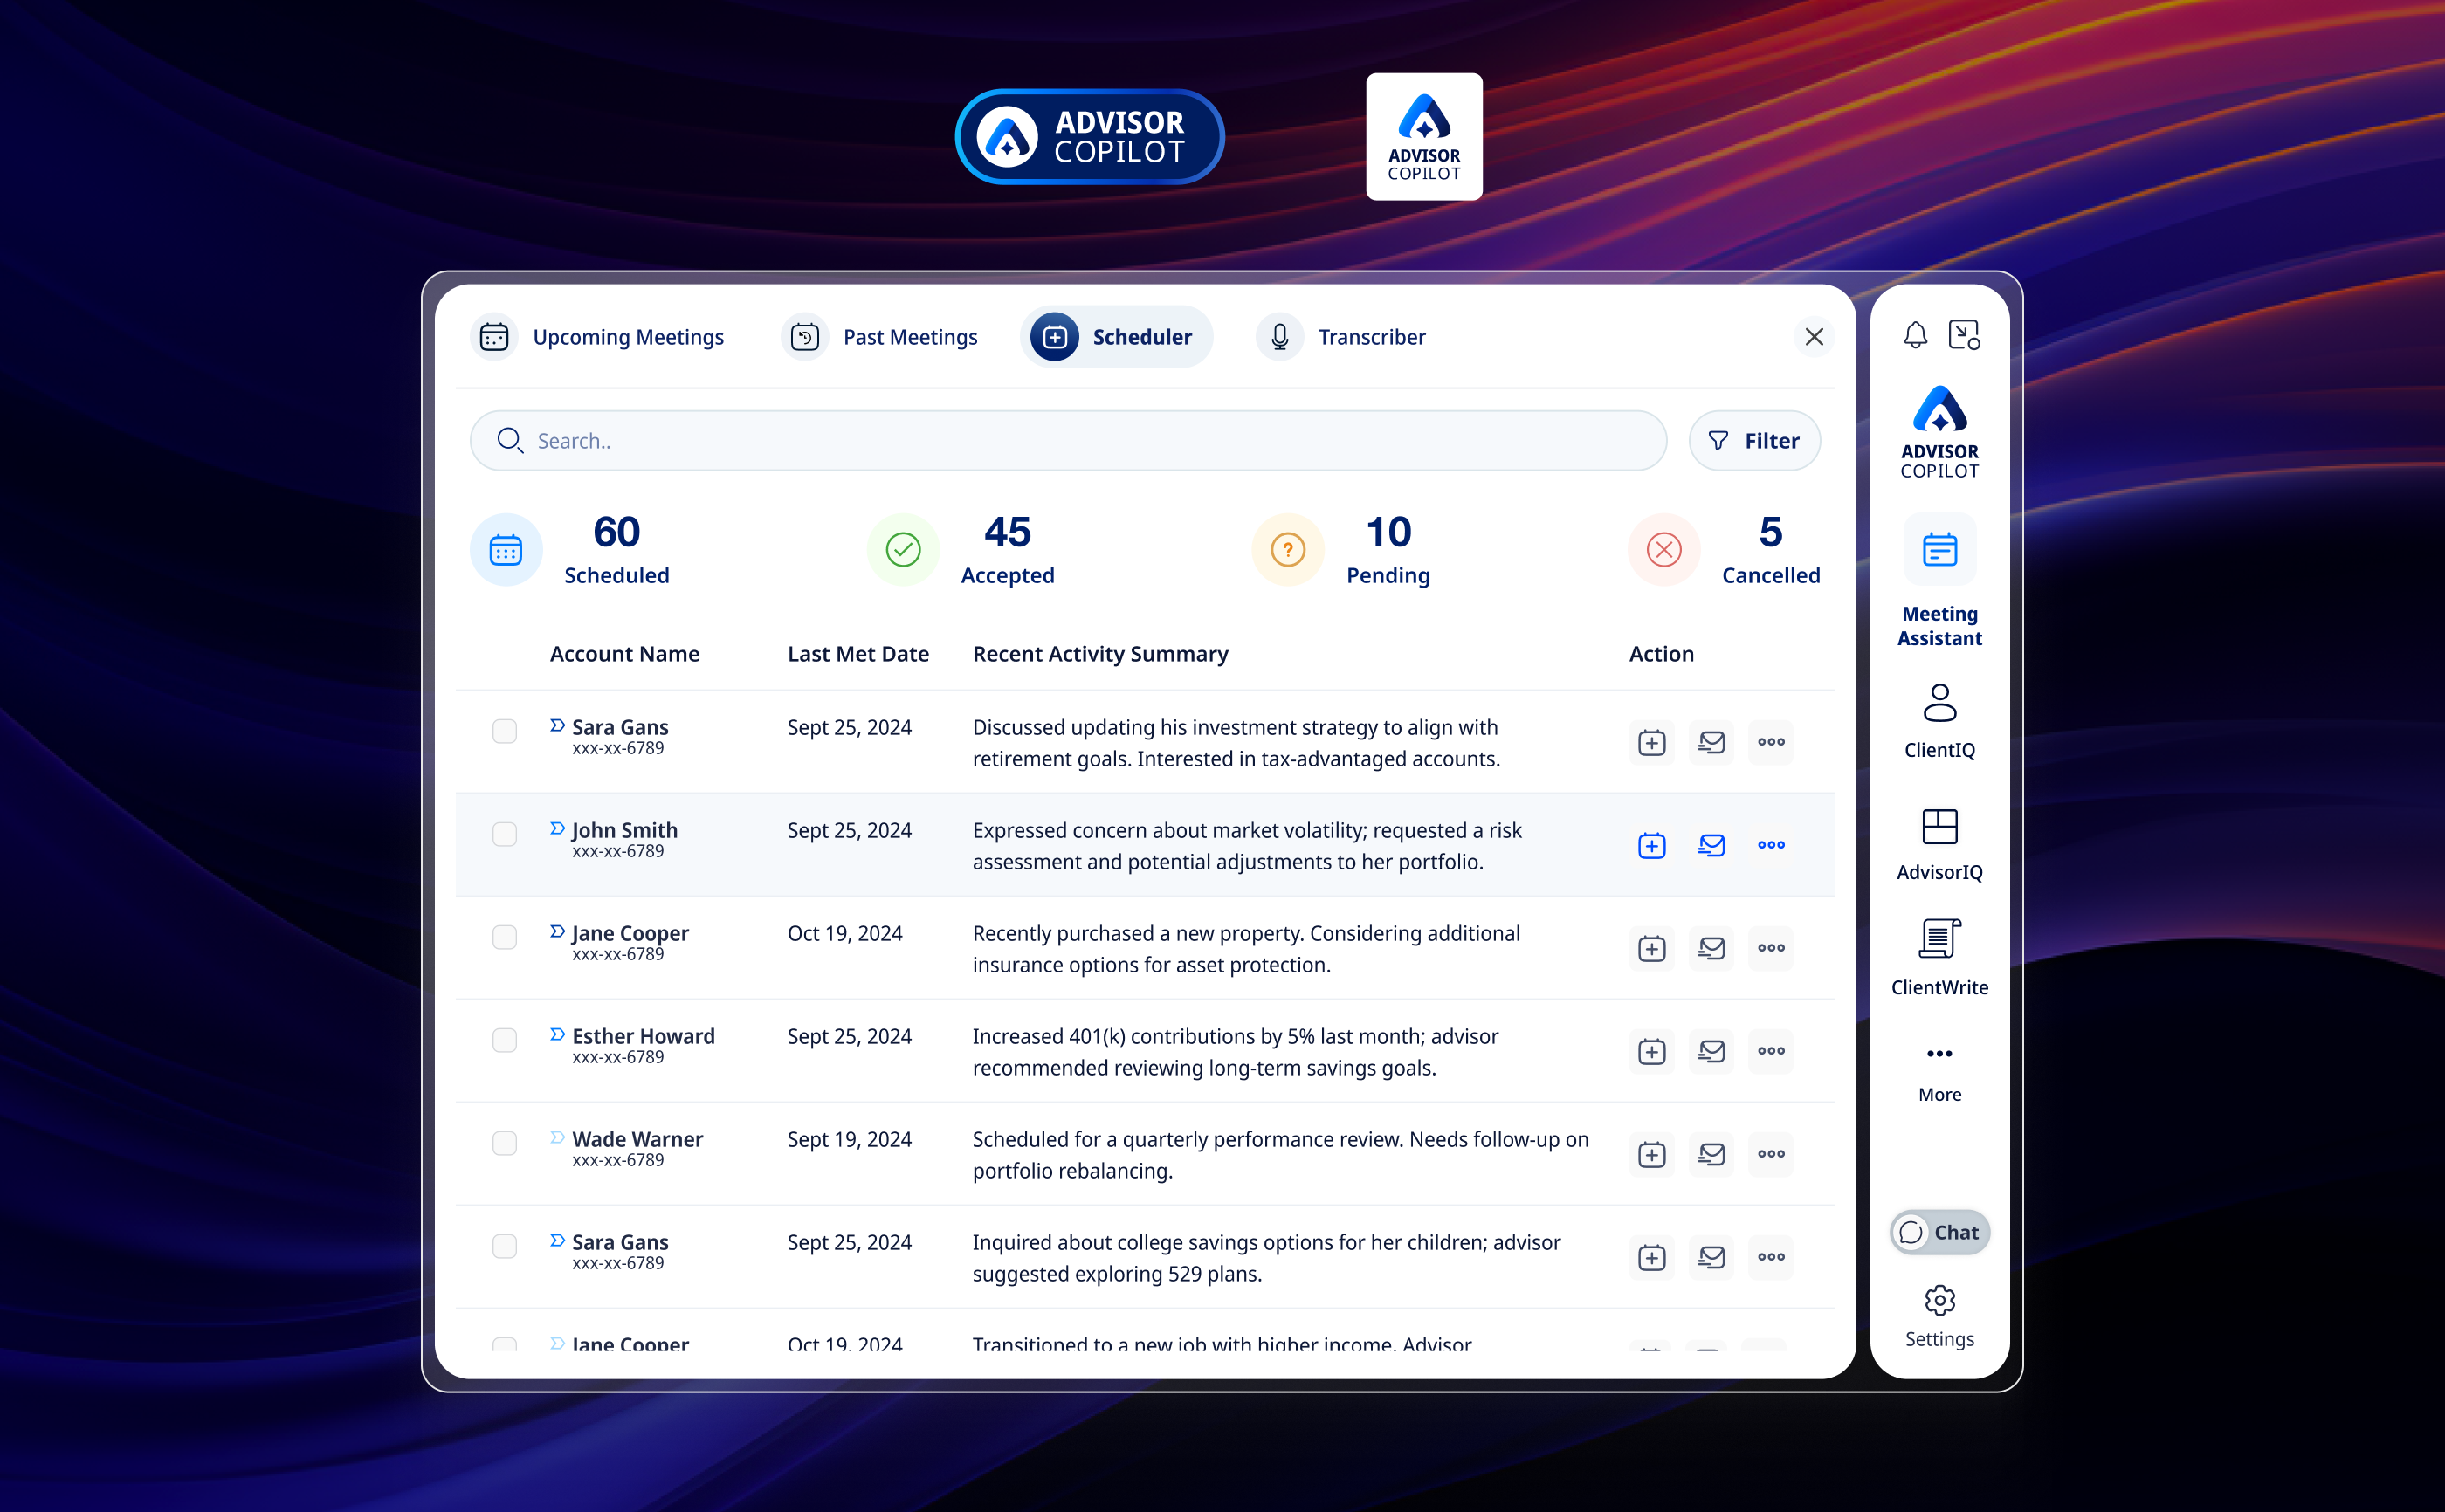Expand the John Smith account row arrow
Image resolution: width=2445 pixels, height=1512 pixels.
tap(557, 829)
